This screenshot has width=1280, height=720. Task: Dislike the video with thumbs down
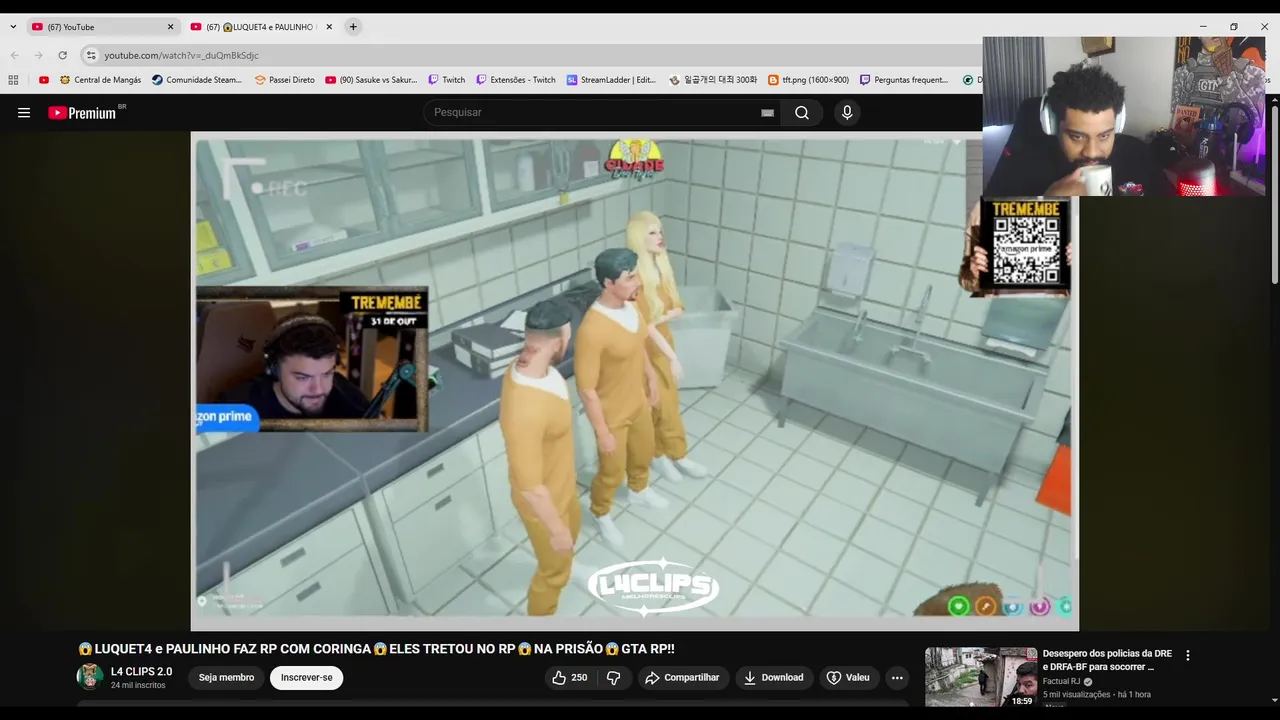point(613,677)
